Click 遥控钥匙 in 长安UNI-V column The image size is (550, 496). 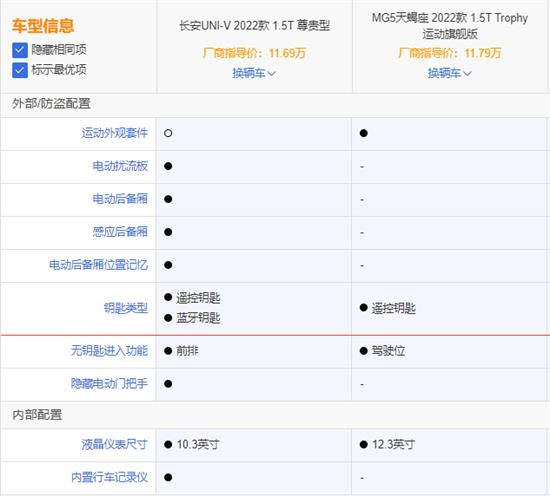(198, 298)
